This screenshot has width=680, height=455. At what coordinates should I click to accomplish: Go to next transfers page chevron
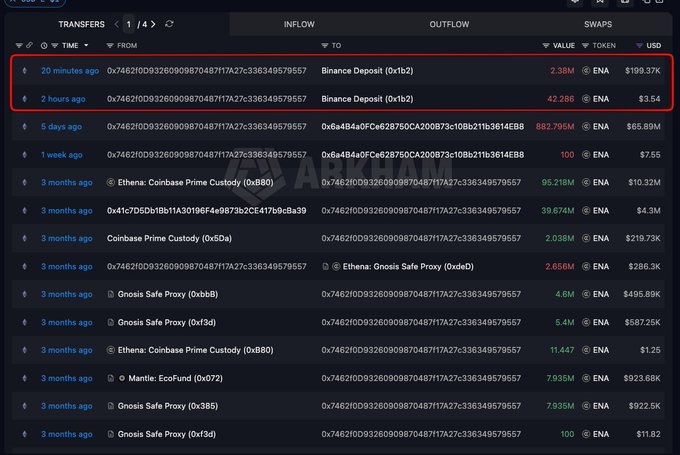pos(153,24)
